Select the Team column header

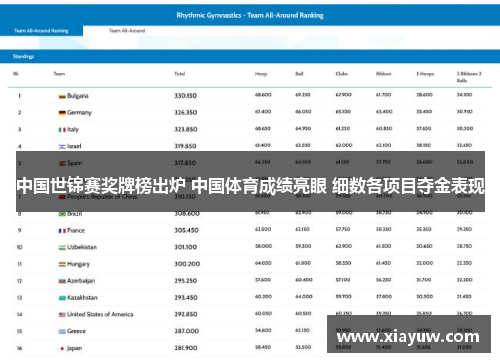(59, 74)
